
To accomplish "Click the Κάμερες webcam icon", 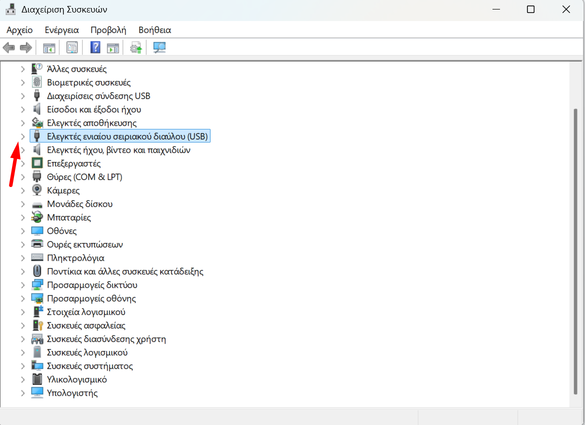I will (x=37, y=190).
